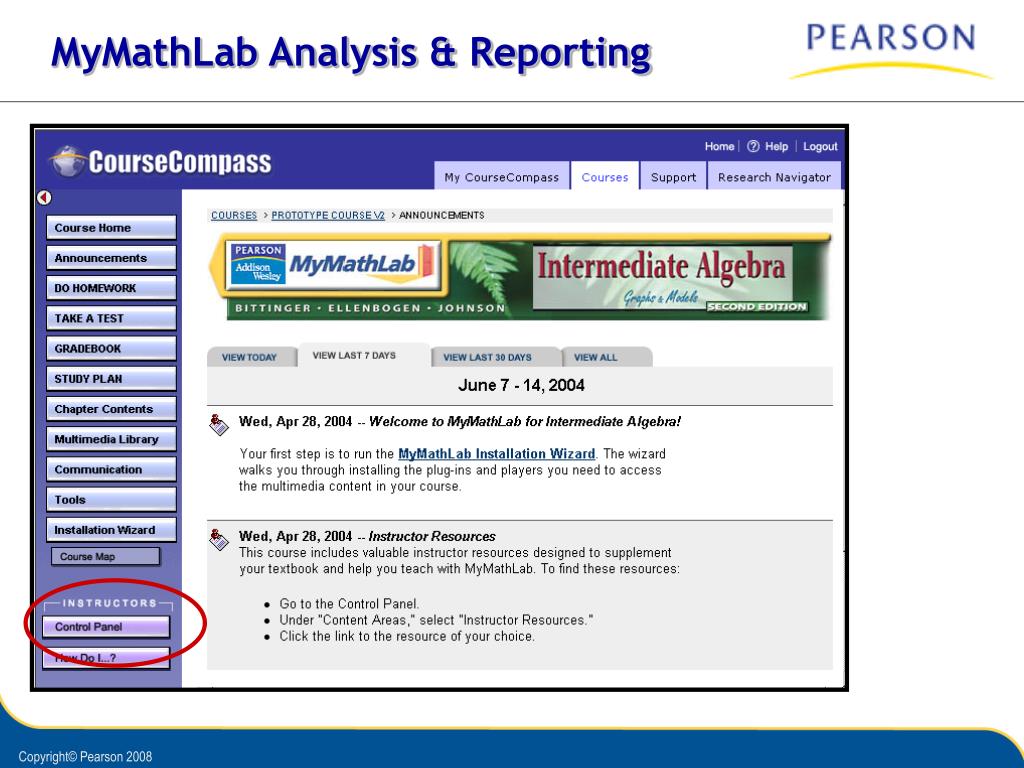This screenshot has width=1024, height=768.
Task: Open the Tools section
Action: coord(111,500)
